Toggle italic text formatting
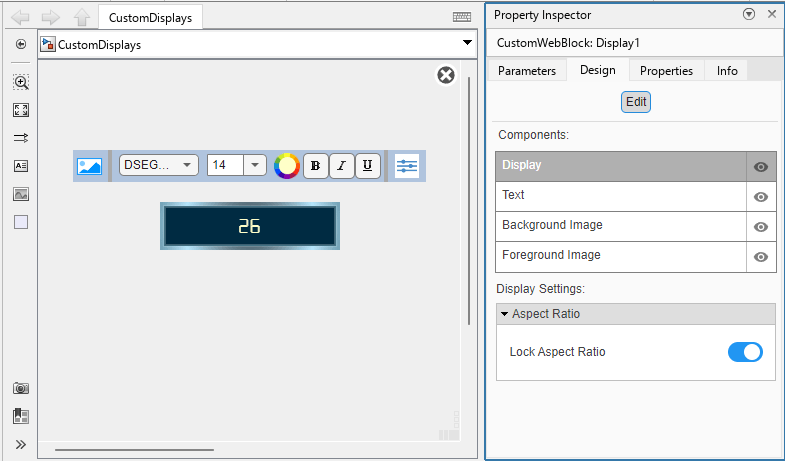This screenshot has width=785, height=461. coord(342,166)
